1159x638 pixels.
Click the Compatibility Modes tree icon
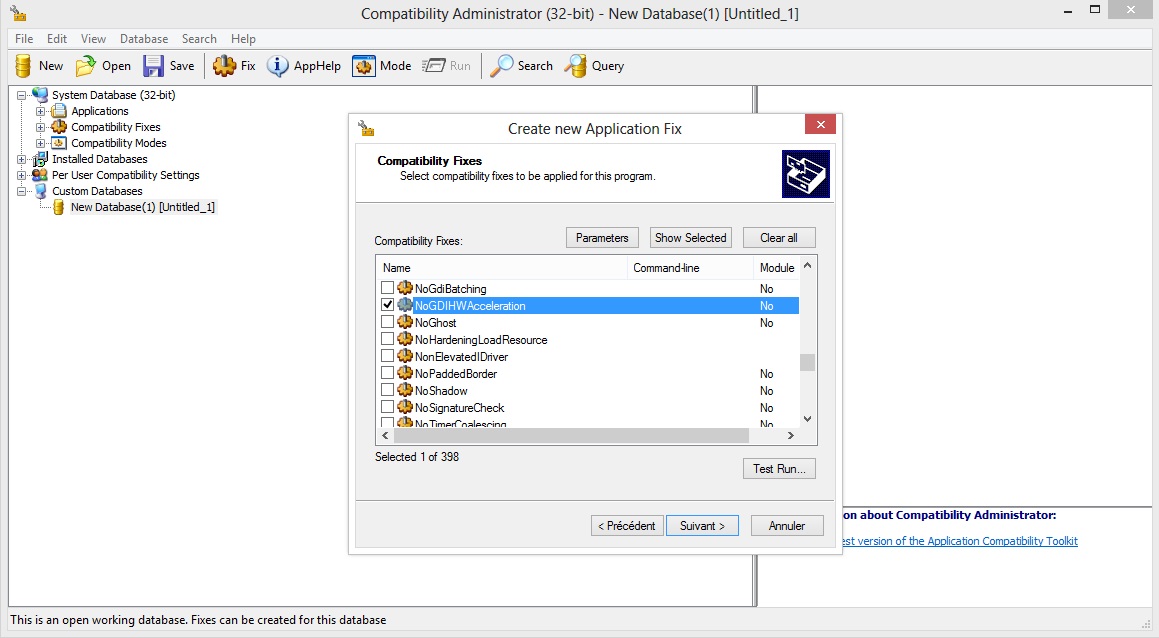(x=59, y=143)
